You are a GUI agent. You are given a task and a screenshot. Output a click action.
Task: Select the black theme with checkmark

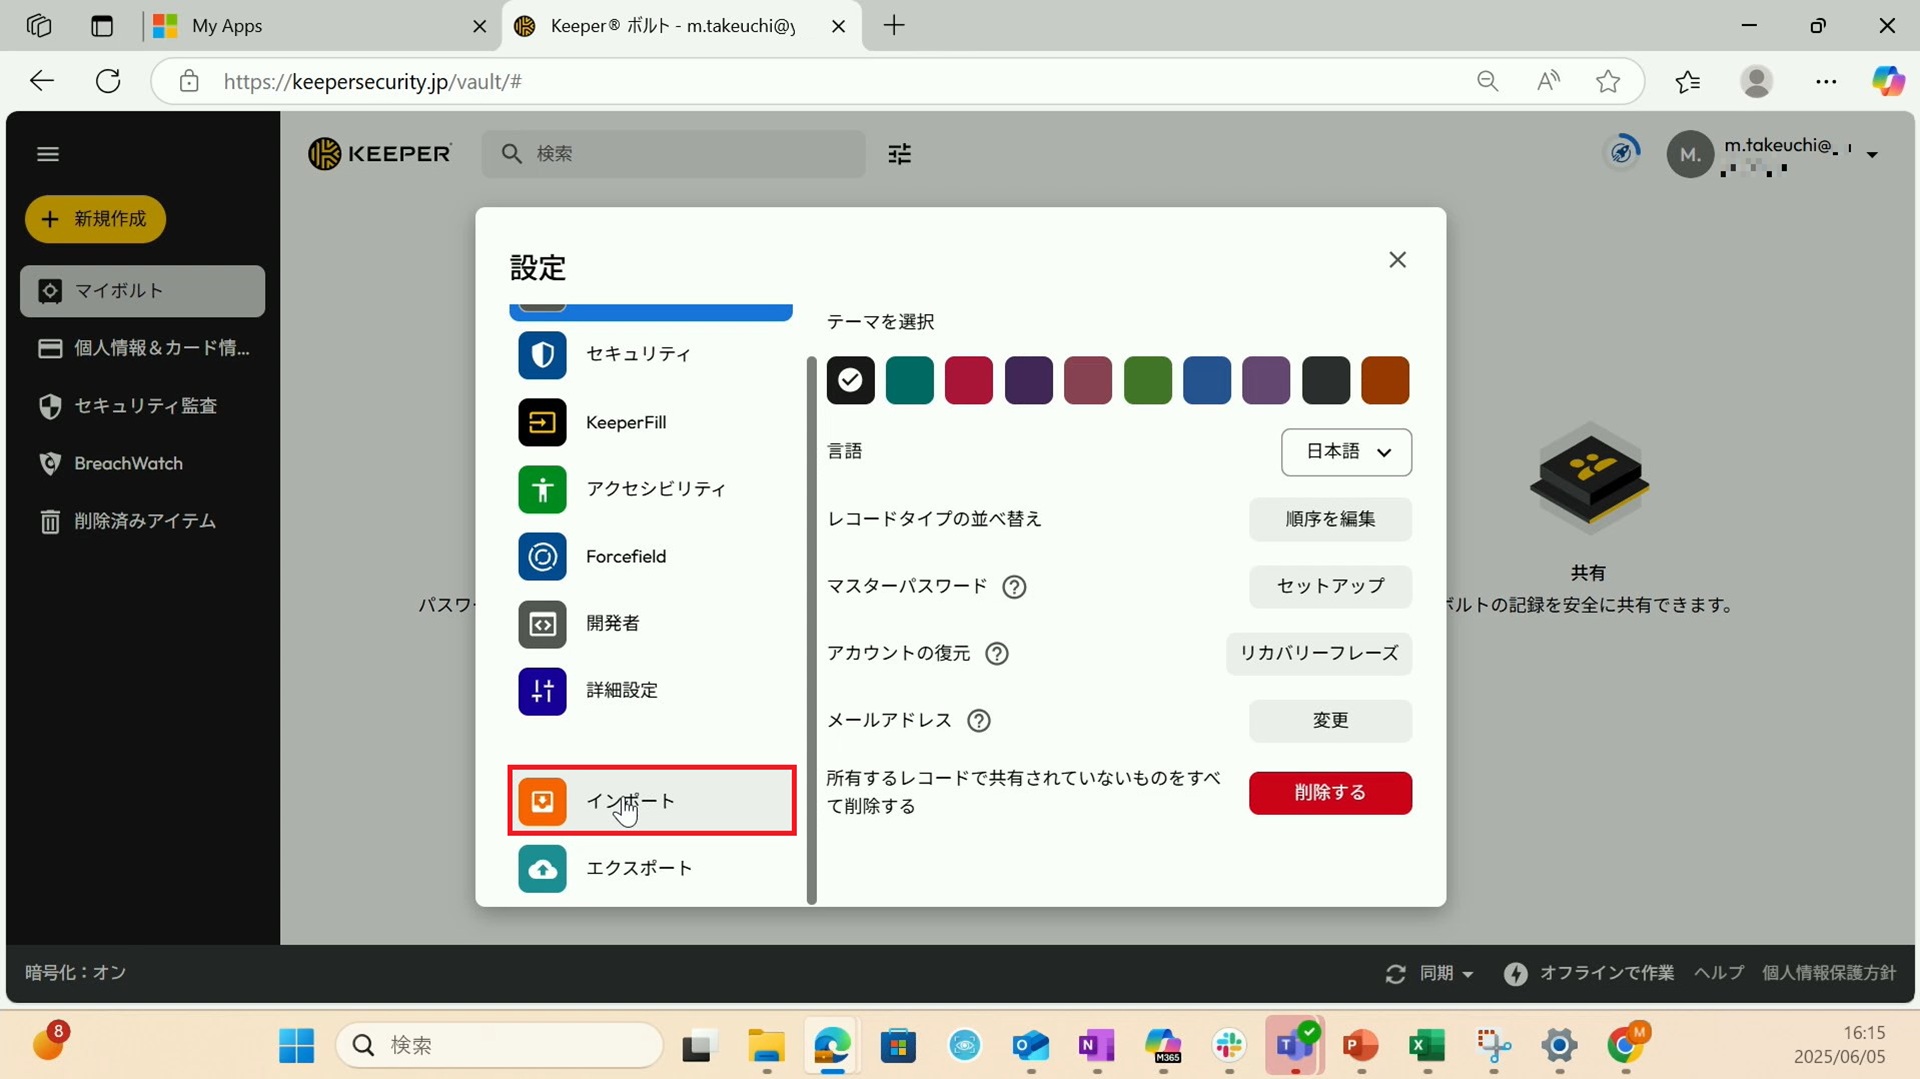[x=850, y=381]
